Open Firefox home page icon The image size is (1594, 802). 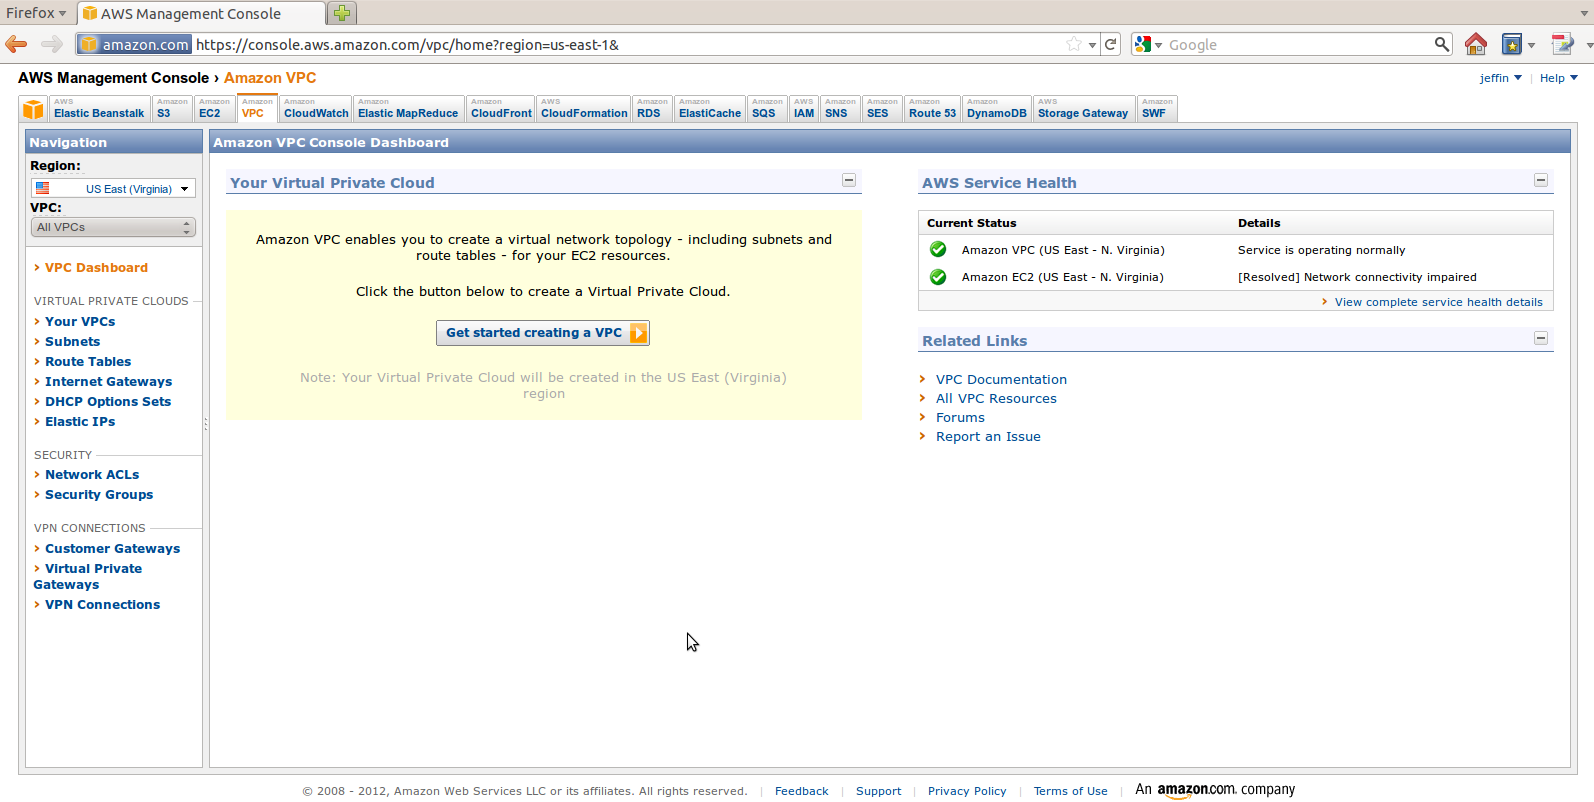(x=1475, y=44)
